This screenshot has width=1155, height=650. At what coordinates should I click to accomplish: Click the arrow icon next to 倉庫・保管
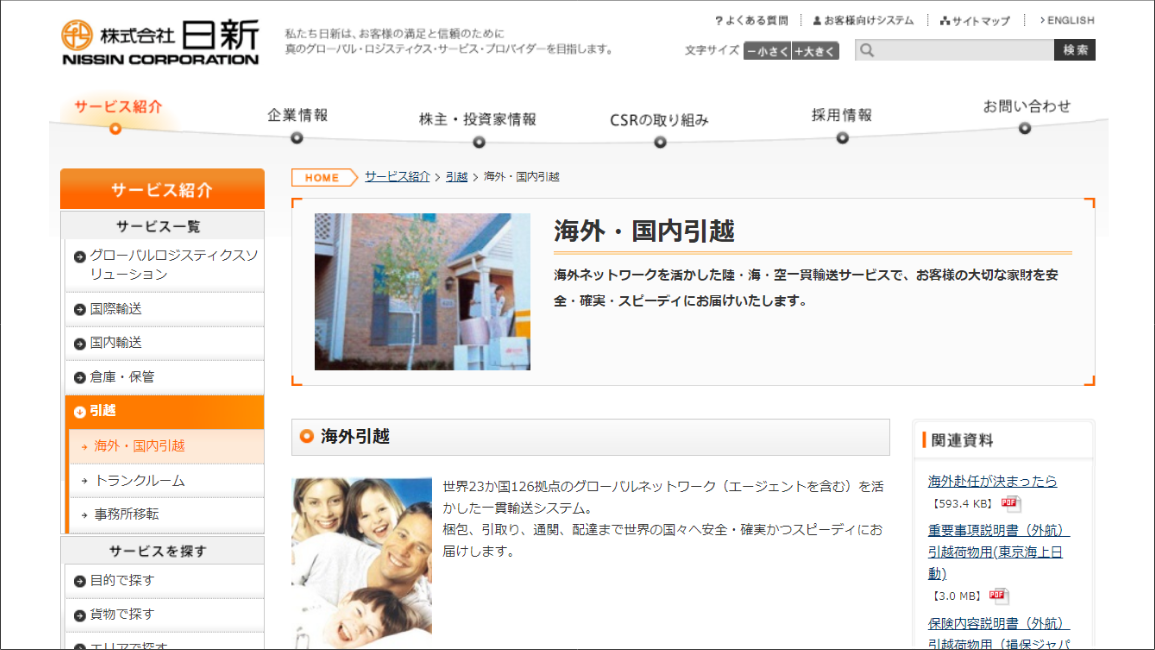(80, 377)
